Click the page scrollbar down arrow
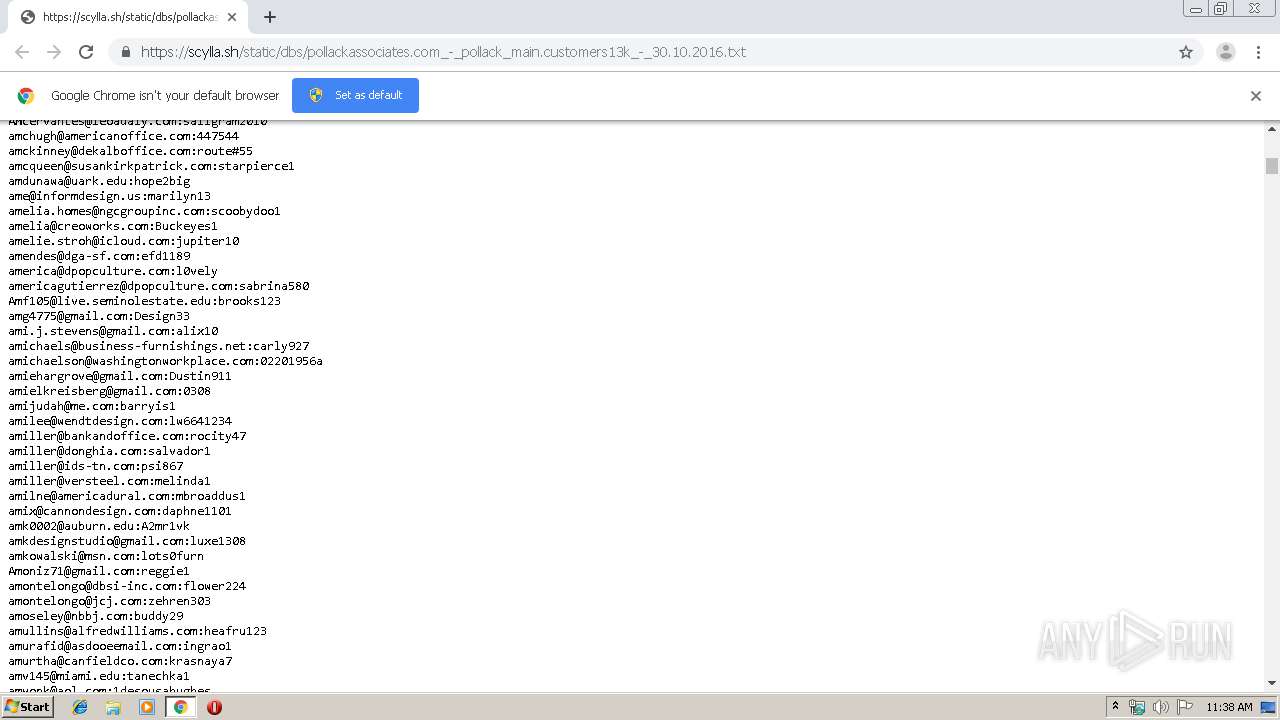This screenshot has height=720, width=1280. click(x=1272, y=683)
